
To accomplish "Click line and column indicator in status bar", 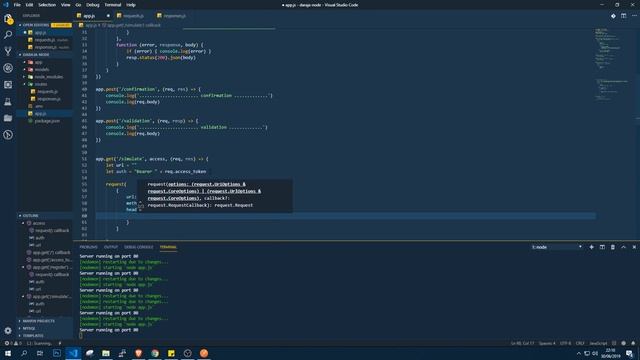I will click(522, 343).
